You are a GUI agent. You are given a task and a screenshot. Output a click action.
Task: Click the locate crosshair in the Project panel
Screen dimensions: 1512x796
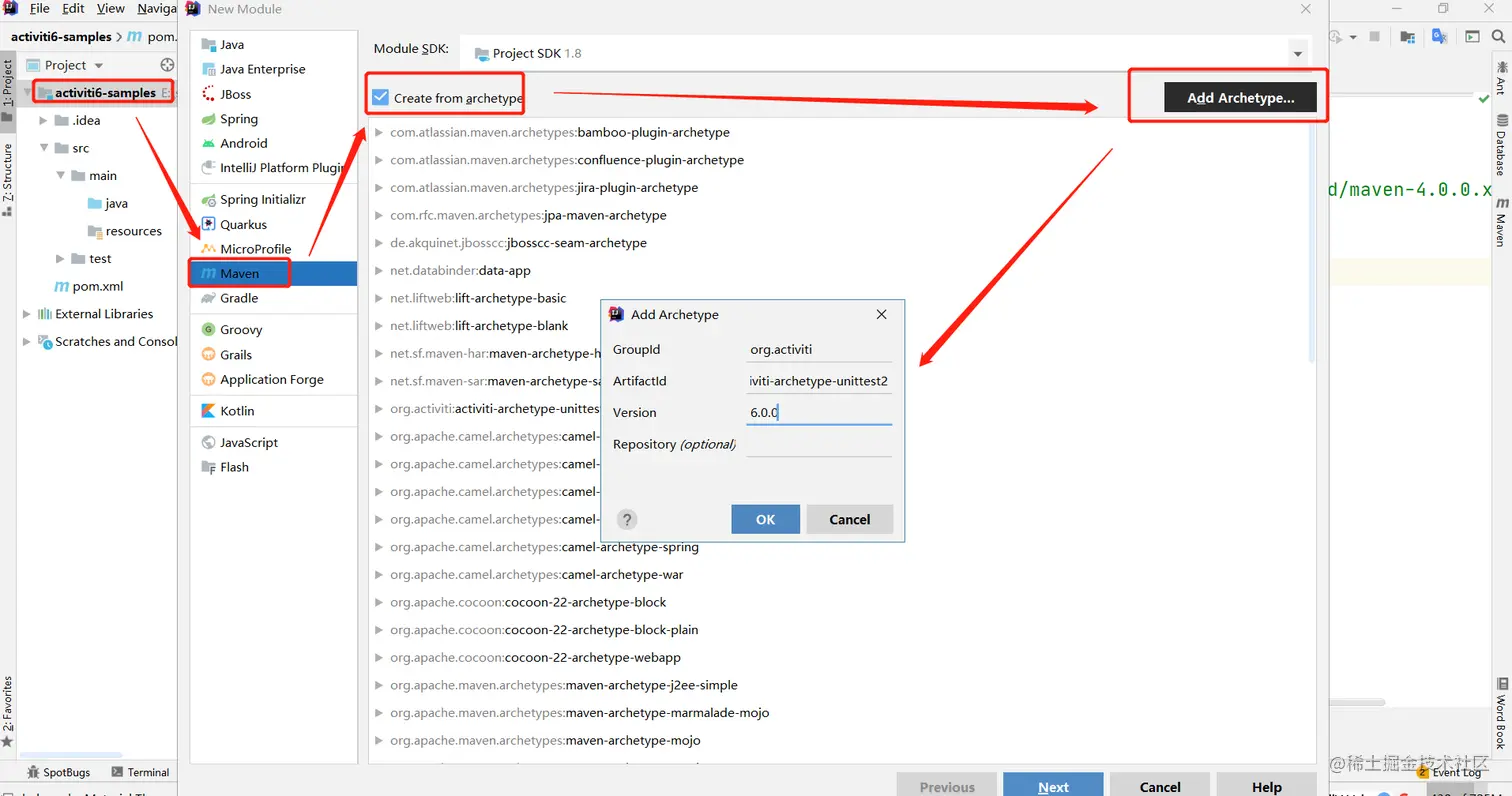(x=168, y=65)
